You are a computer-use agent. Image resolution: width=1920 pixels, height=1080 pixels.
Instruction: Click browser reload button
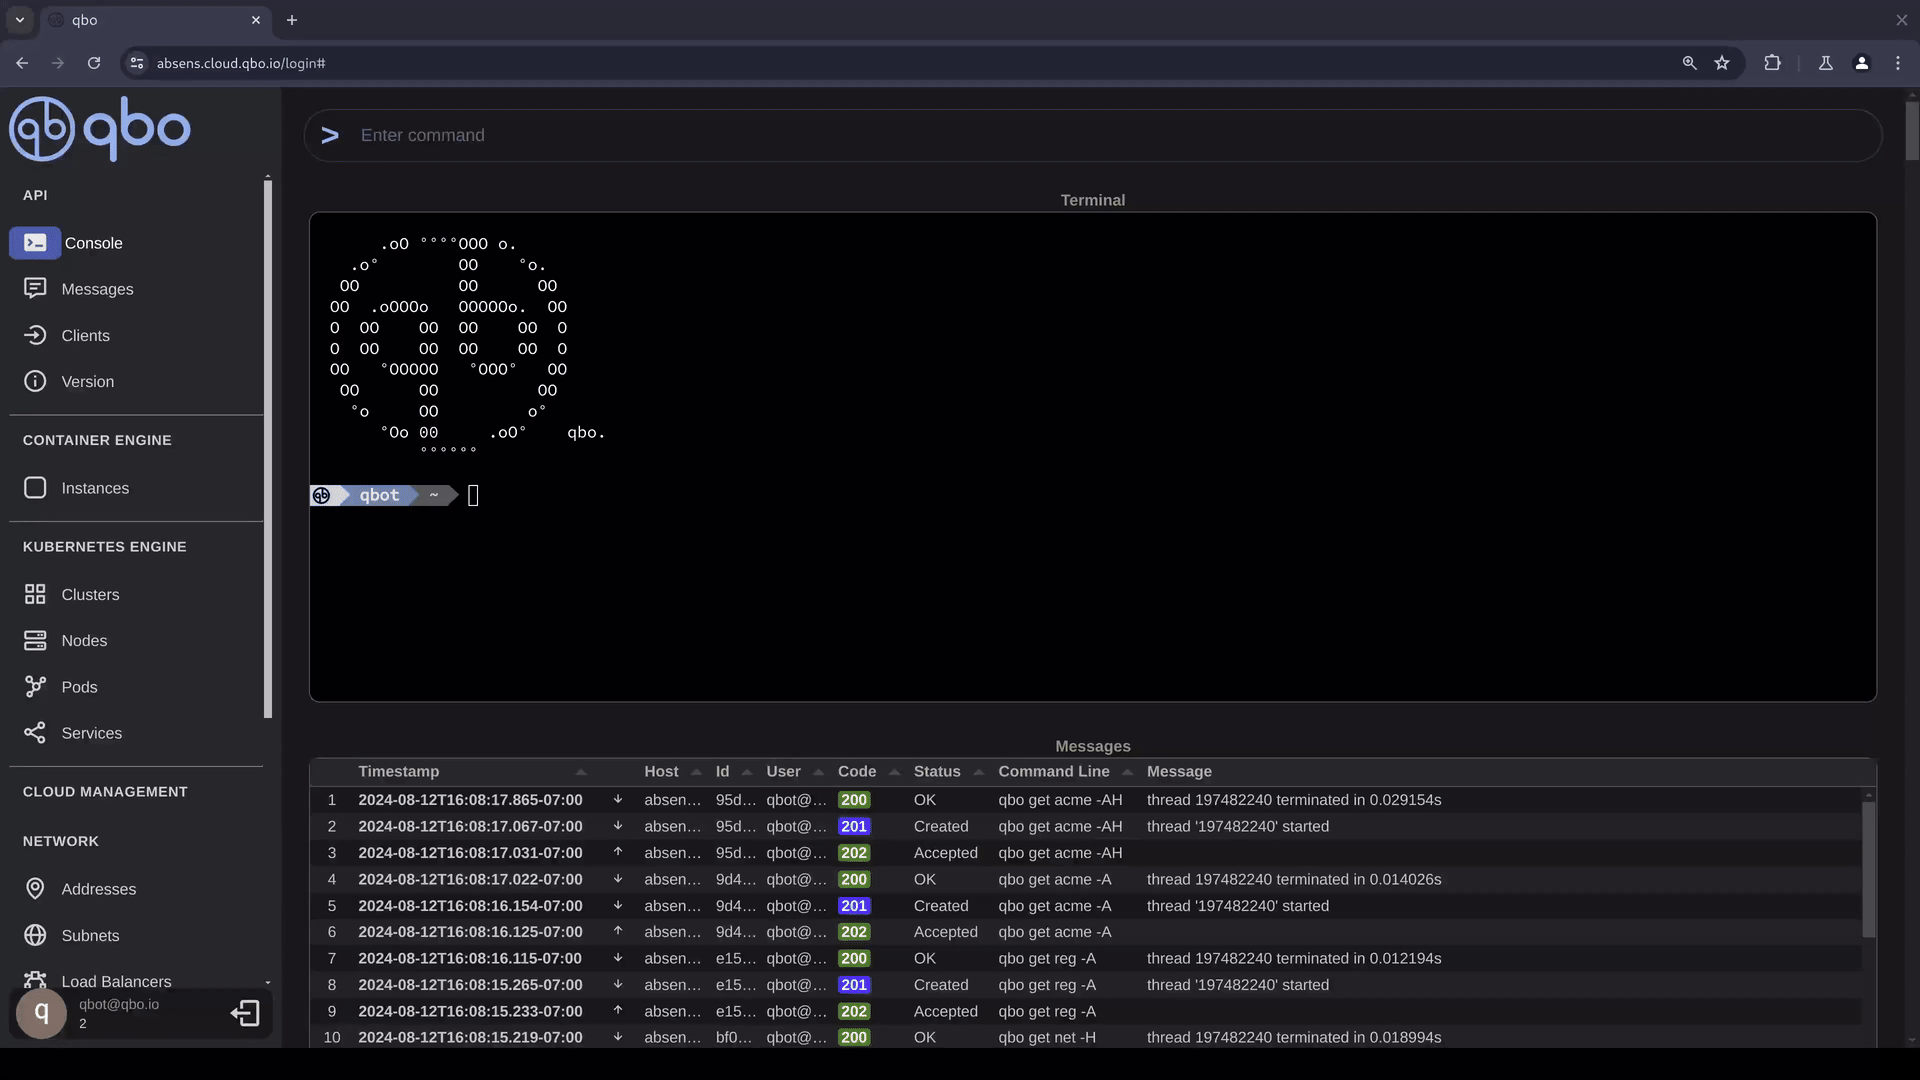coord(94,63)
